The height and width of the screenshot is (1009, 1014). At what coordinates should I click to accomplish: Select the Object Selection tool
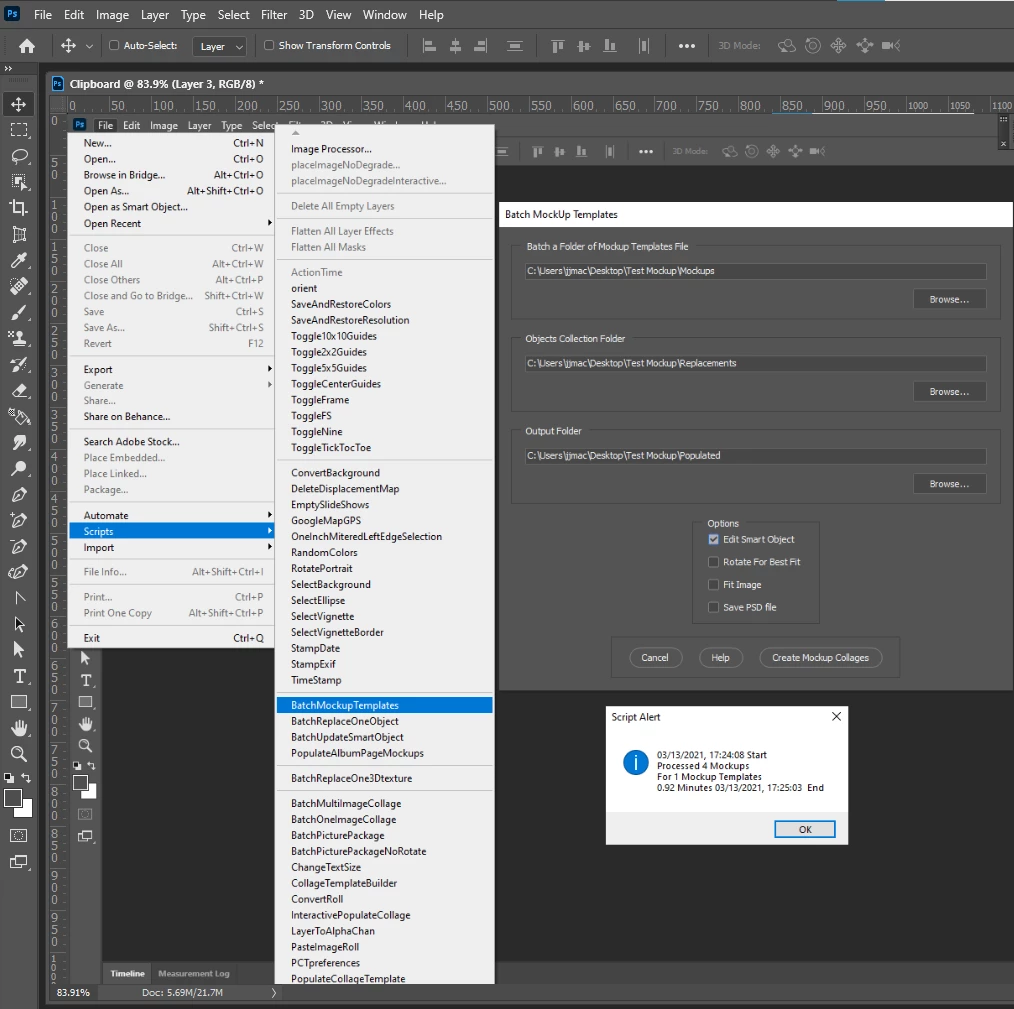pyautogui.click(x=19, y=182)
